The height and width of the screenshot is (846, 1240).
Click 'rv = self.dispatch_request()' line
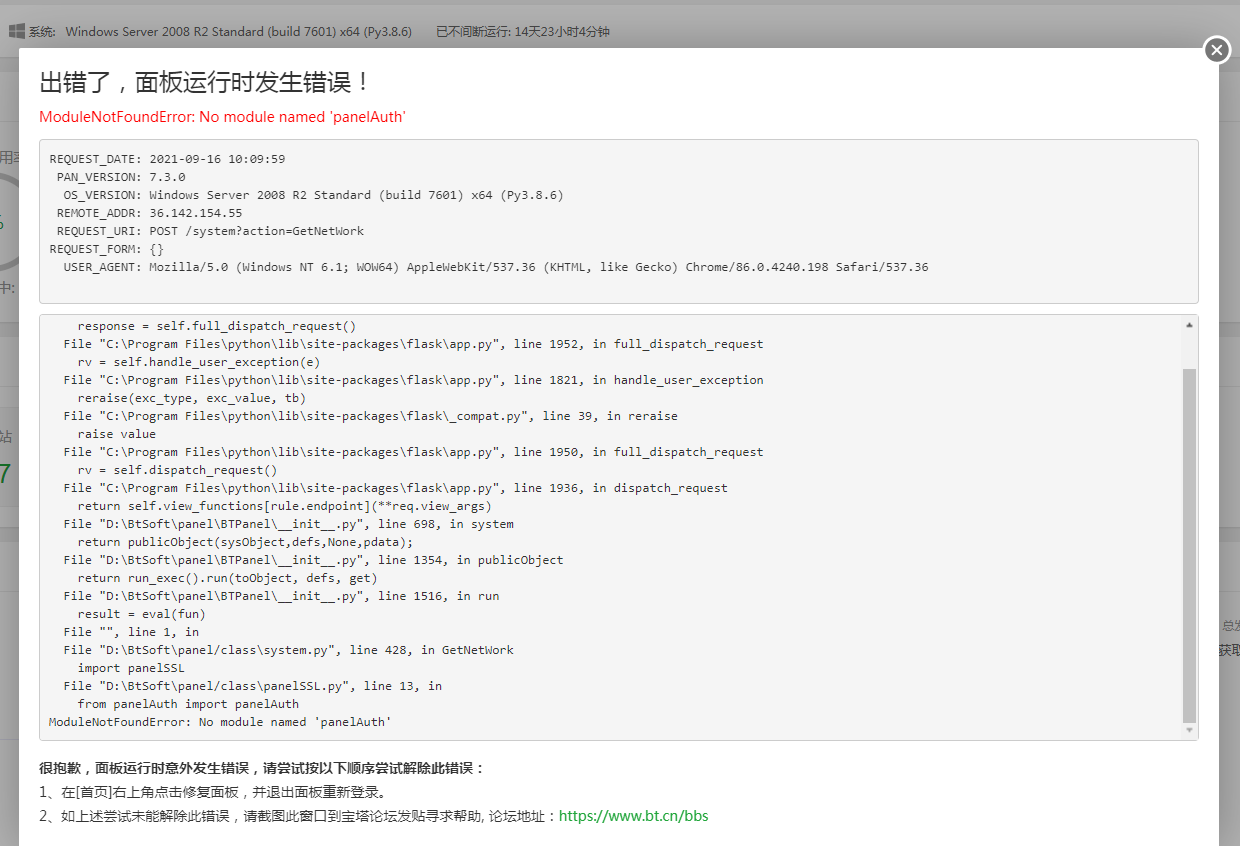(x=178, y=470)
